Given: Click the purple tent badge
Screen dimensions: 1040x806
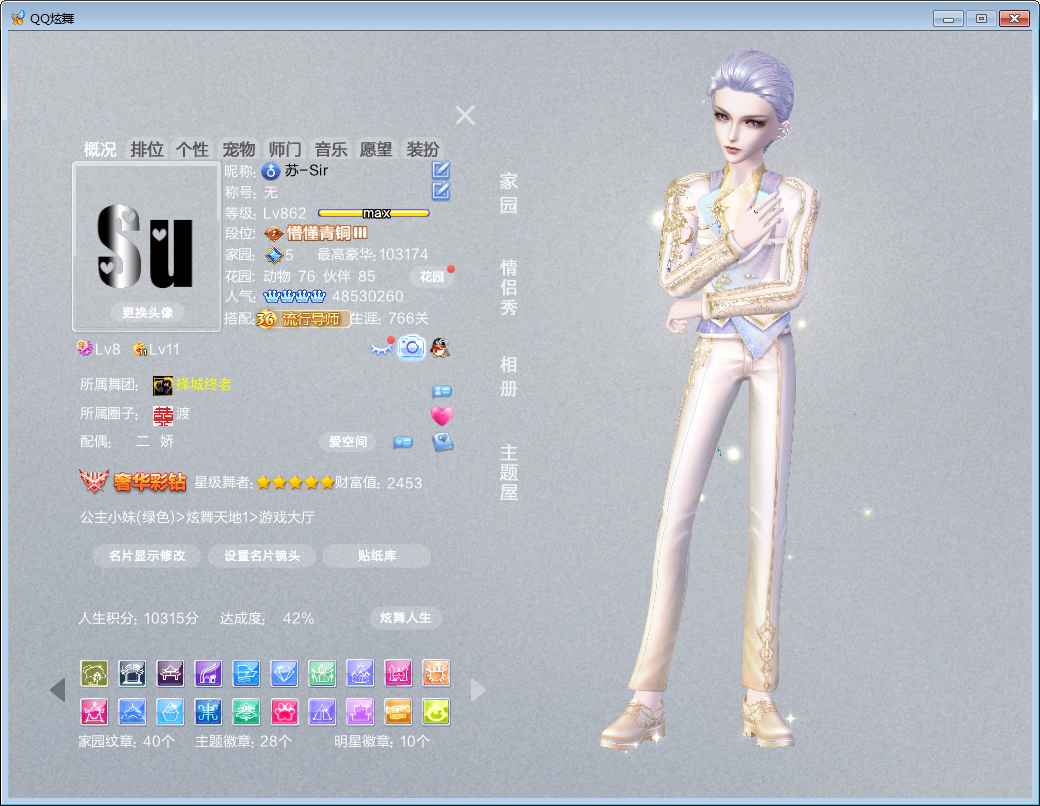Looking at the screenshot, I should coord(322,712).
